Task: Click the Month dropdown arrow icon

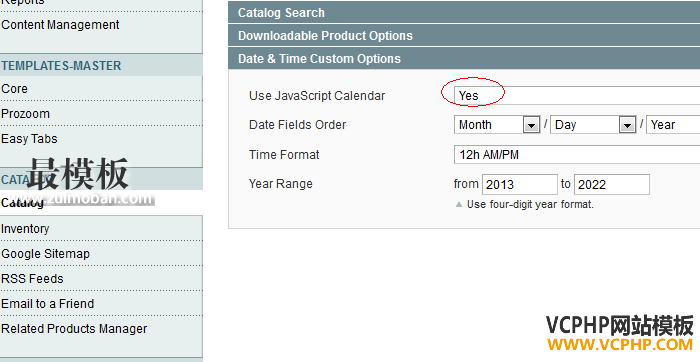Action: point(531,125)
